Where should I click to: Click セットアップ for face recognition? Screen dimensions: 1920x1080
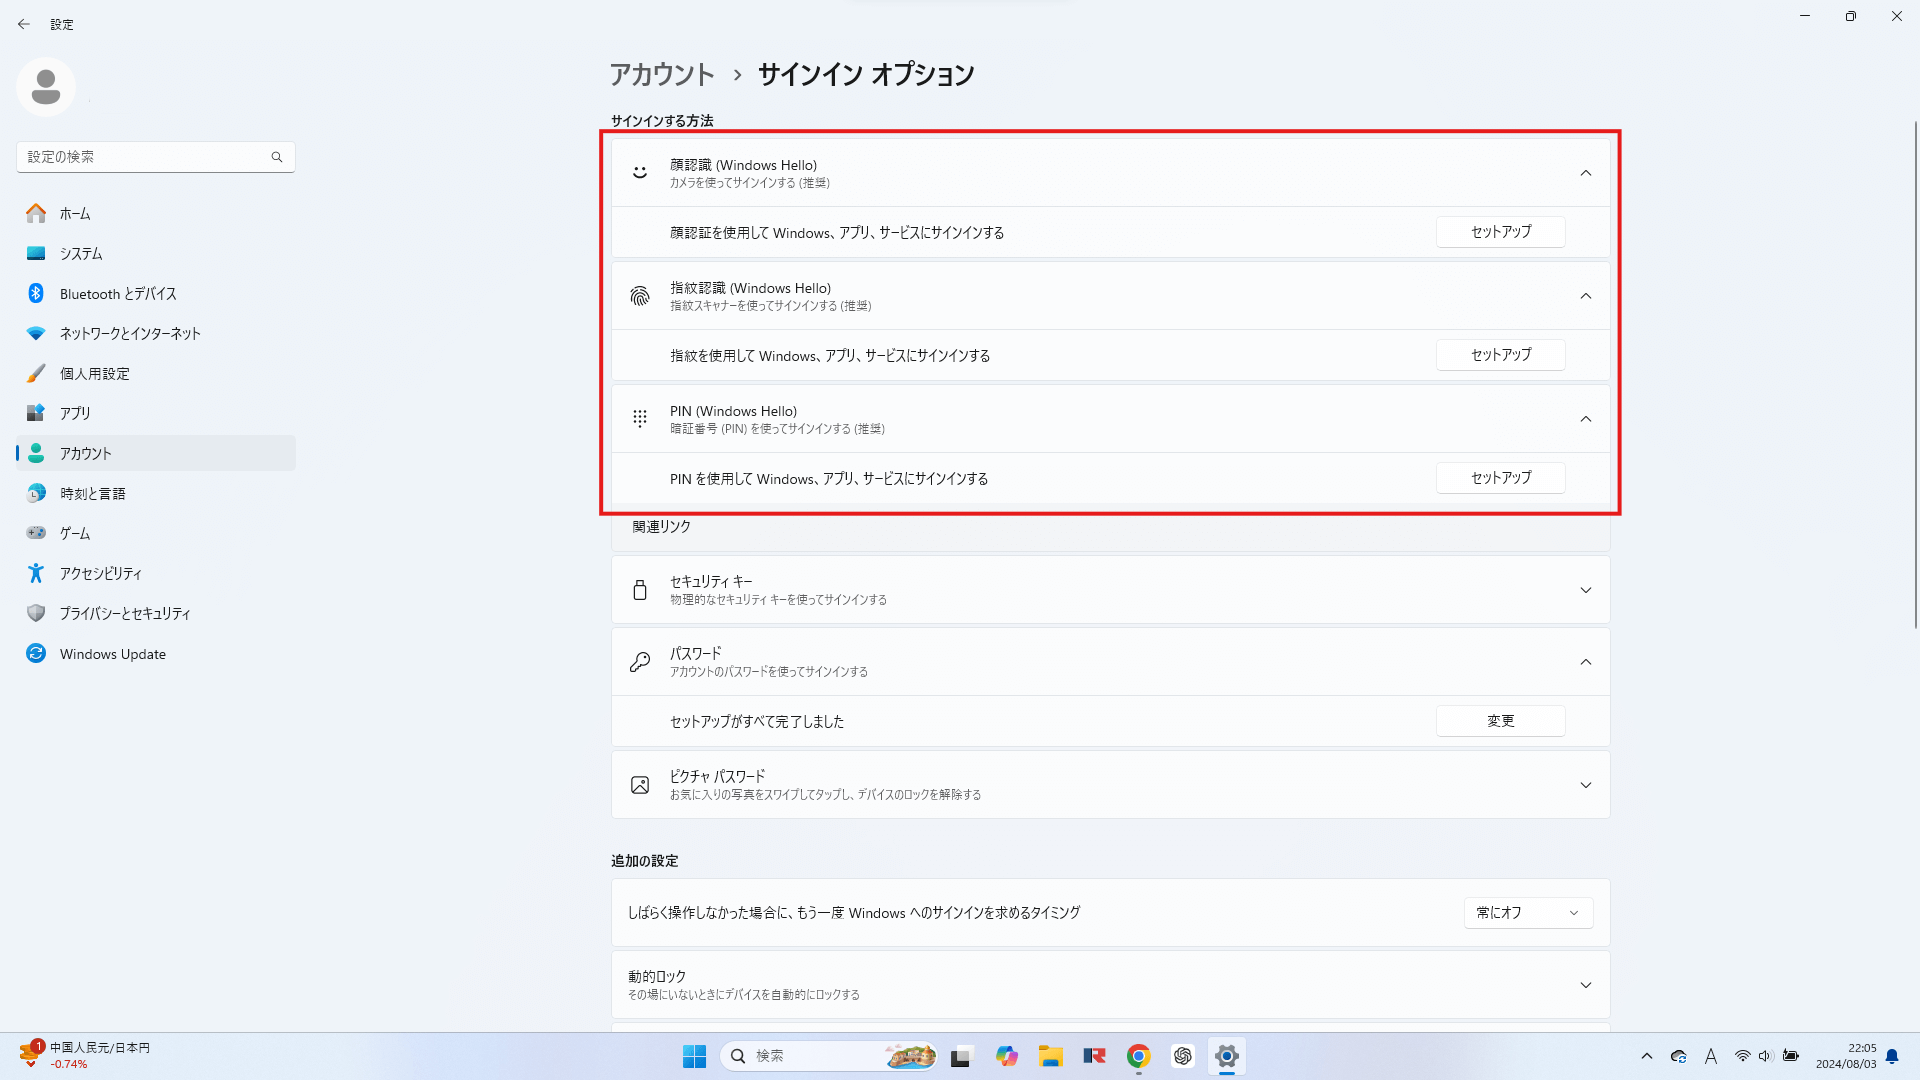pos(1500,232)
